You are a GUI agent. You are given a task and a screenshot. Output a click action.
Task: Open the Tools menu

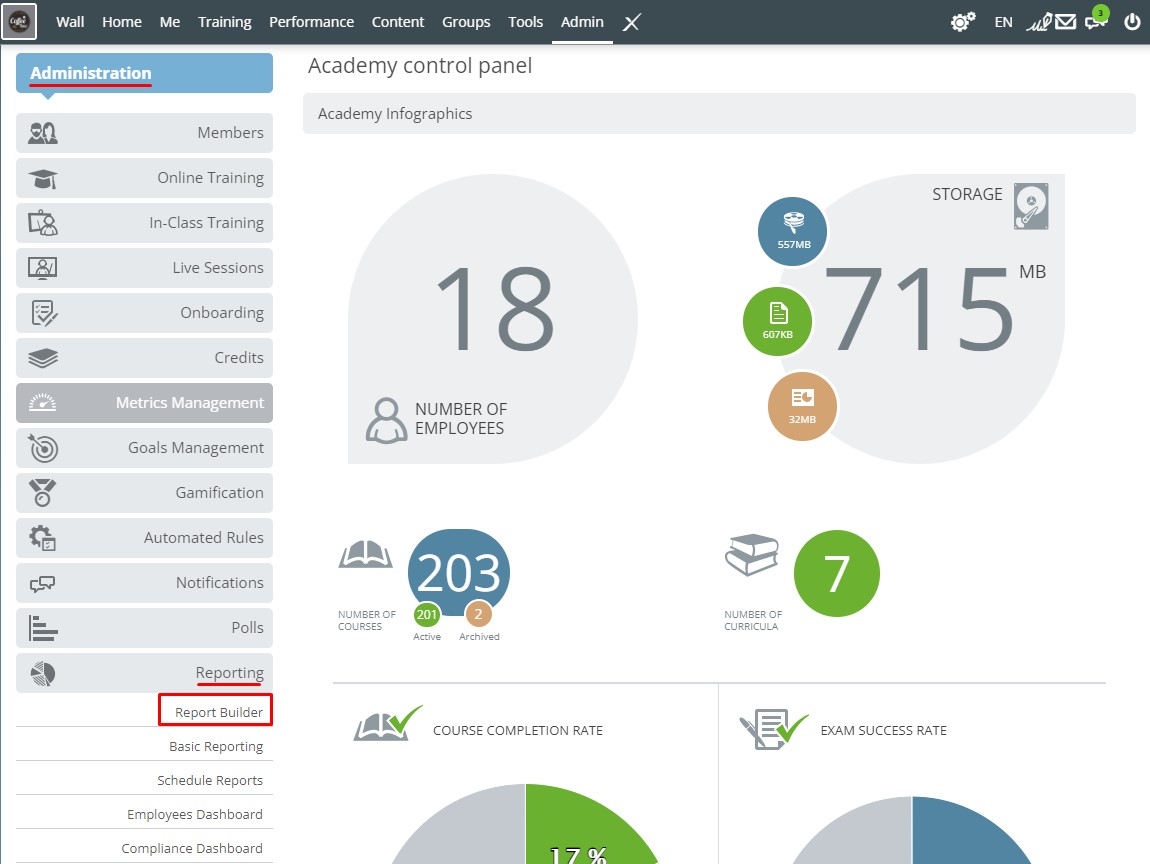tap(525, 22)
